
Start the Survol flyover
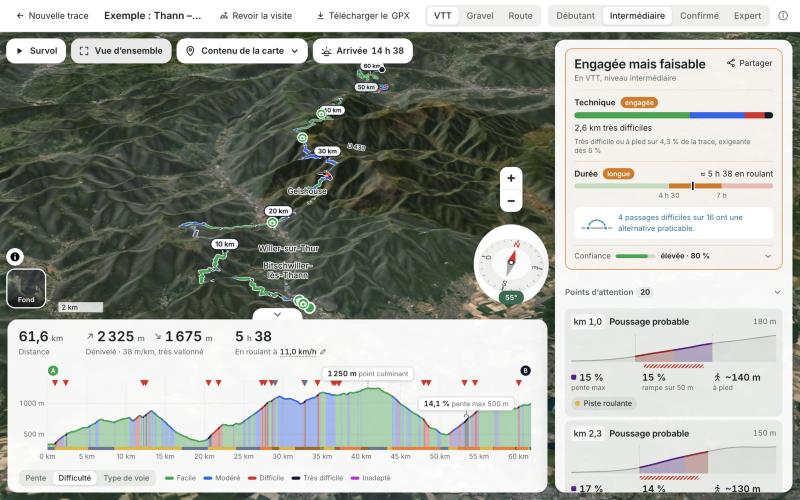pos(36,51)
